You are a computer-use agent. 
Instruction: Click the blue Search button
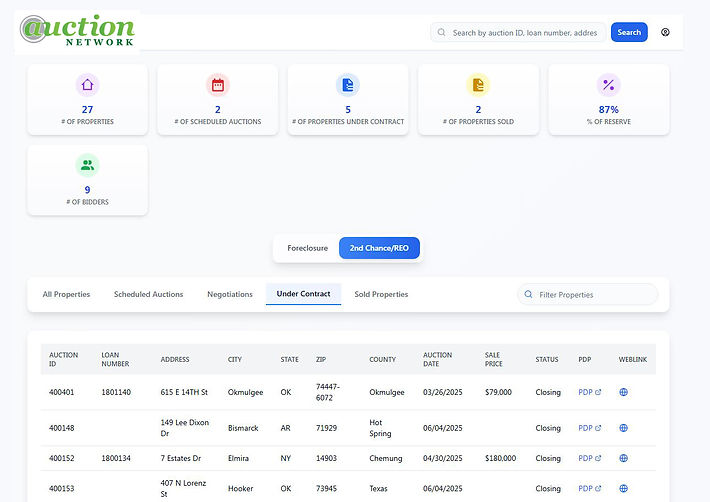tap(629, 32)
